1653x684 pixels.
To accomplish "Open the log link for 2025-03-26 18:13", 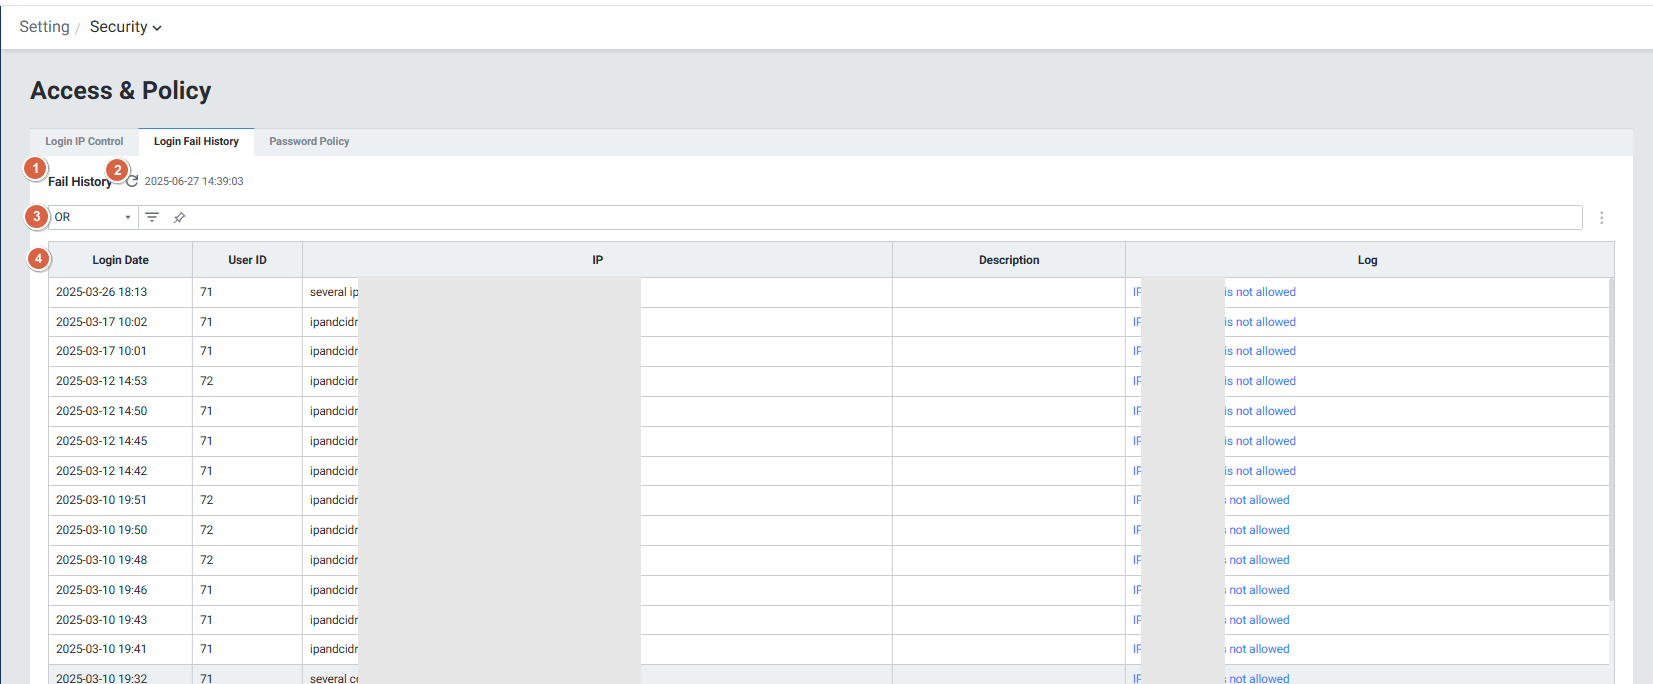I will pos(1259,292).
